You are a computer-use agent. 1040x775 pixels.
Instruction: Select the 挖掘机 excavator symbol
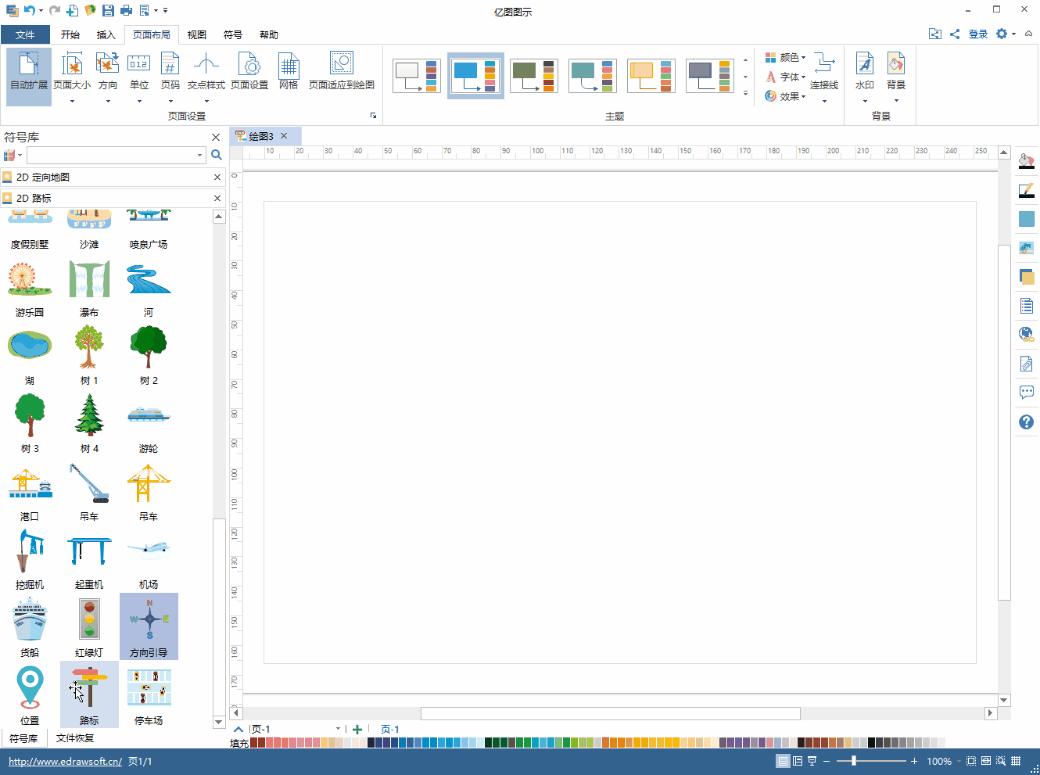click(x=29, y=560)
